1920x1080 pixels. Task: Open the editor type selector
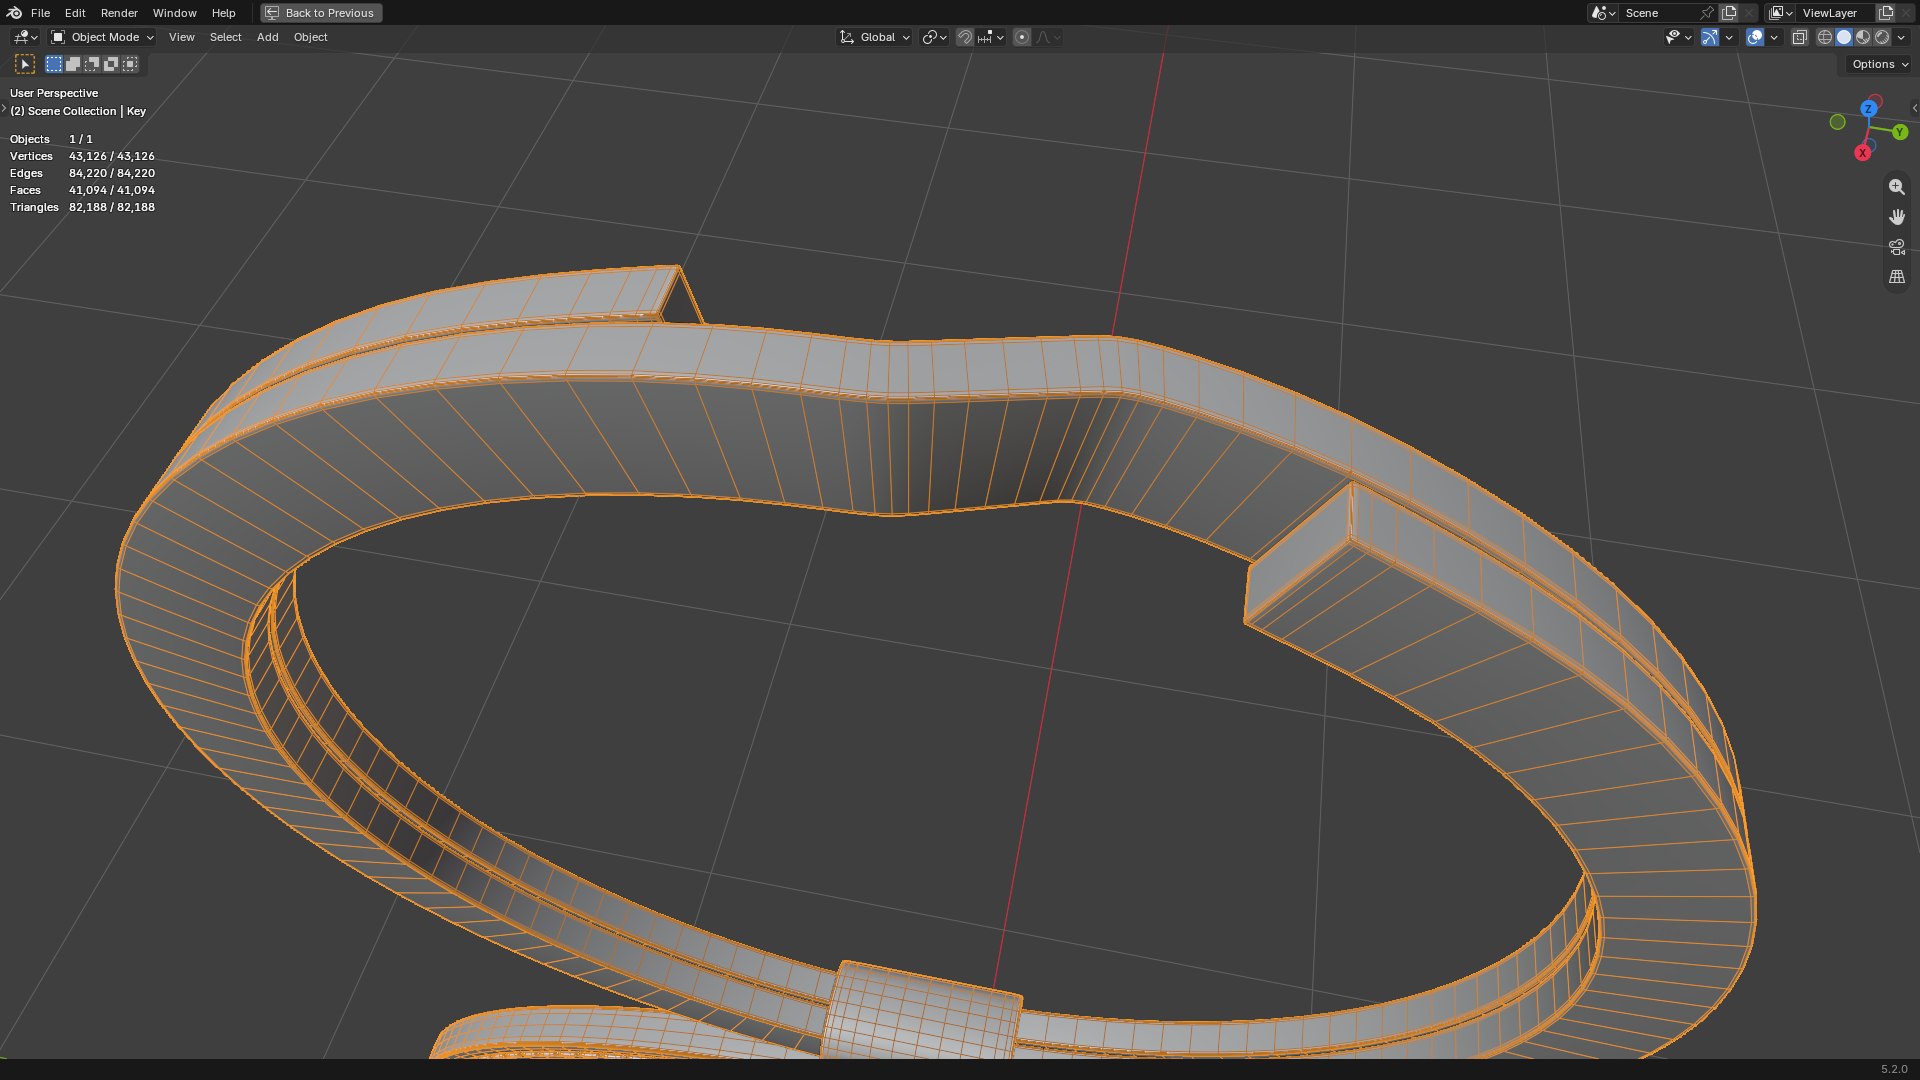25,37
